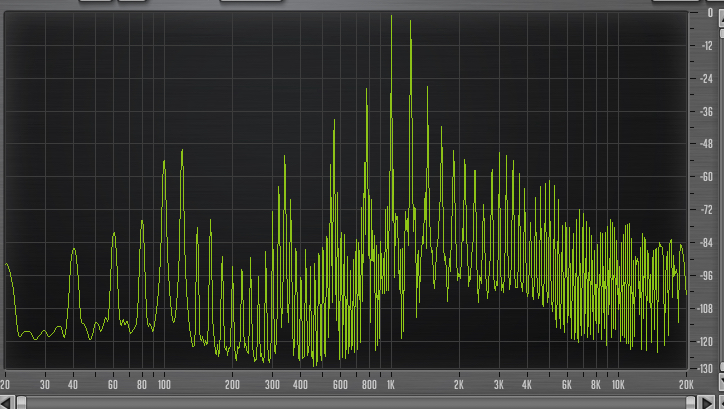Click the "400" frequency axis label
This screenshot has height=409, width=724.
(300, 385)
